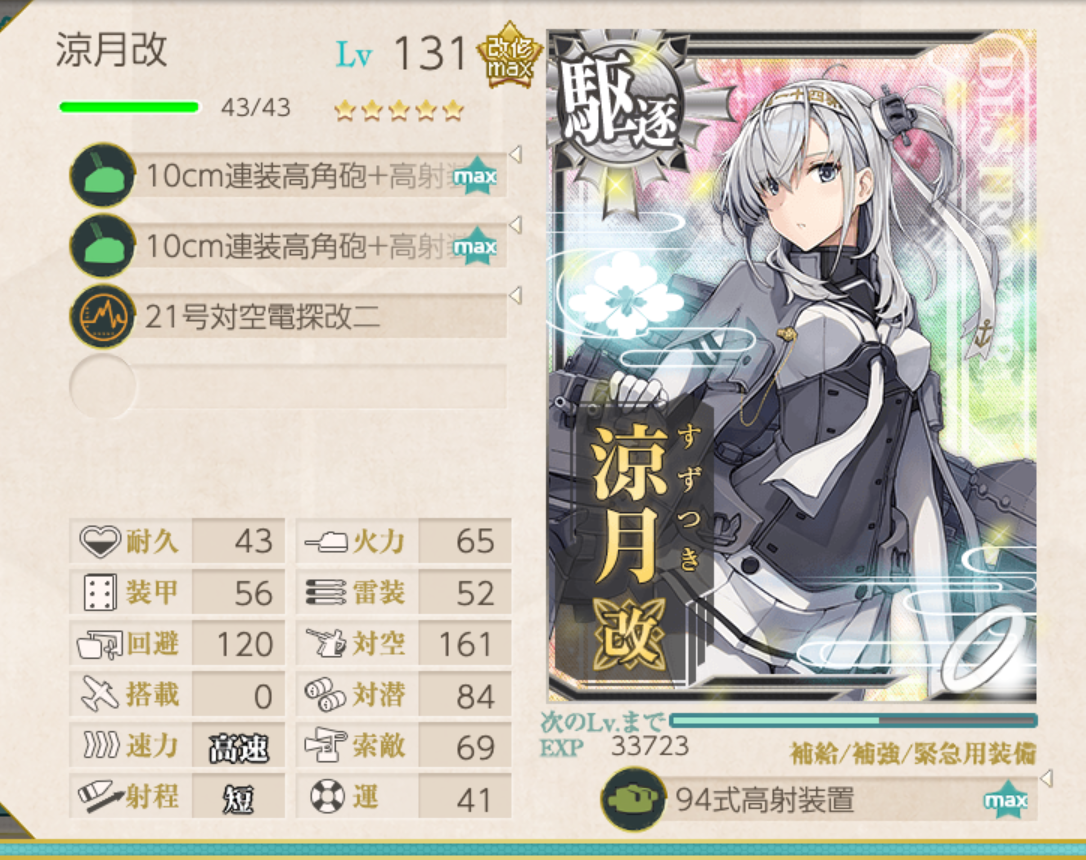Image resolution: width=1086 pixels, height=860 pixels.
Task: Click the 対潜 depth charge icon
Action: point(326,695)
